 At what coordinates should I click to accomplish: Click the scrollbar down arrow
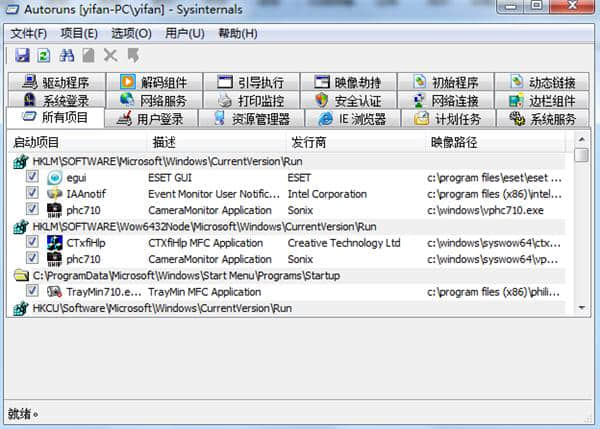click(582, 307)
